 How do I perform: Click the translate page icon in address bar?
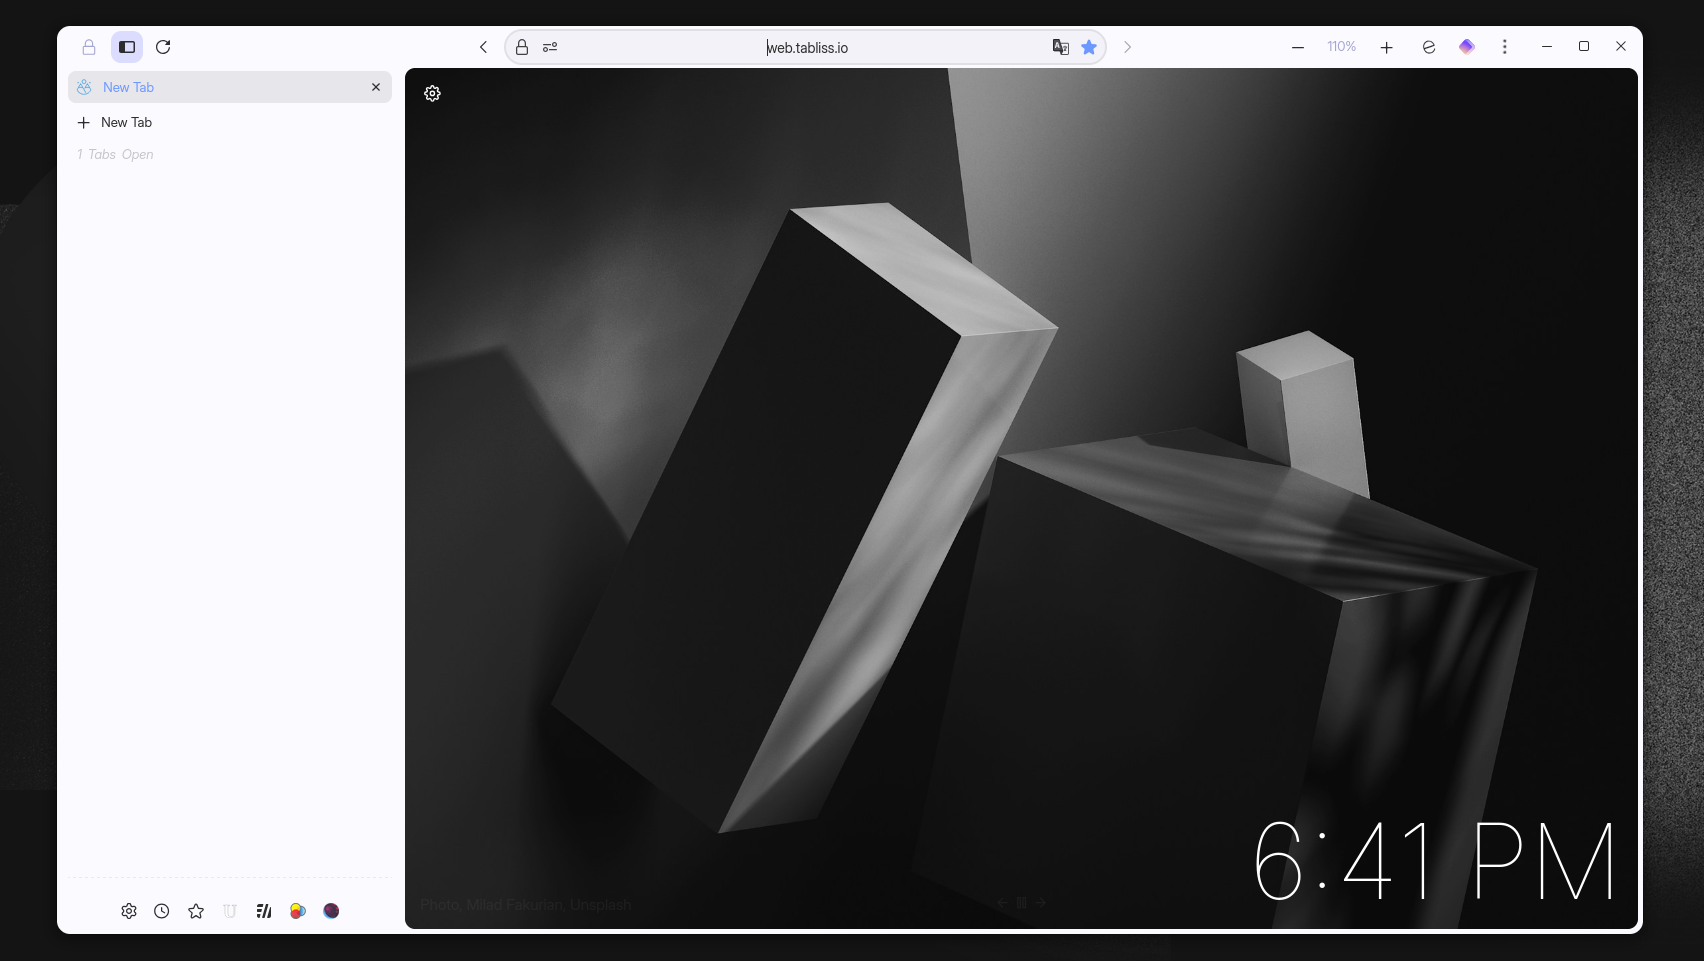pos(1060,47)
